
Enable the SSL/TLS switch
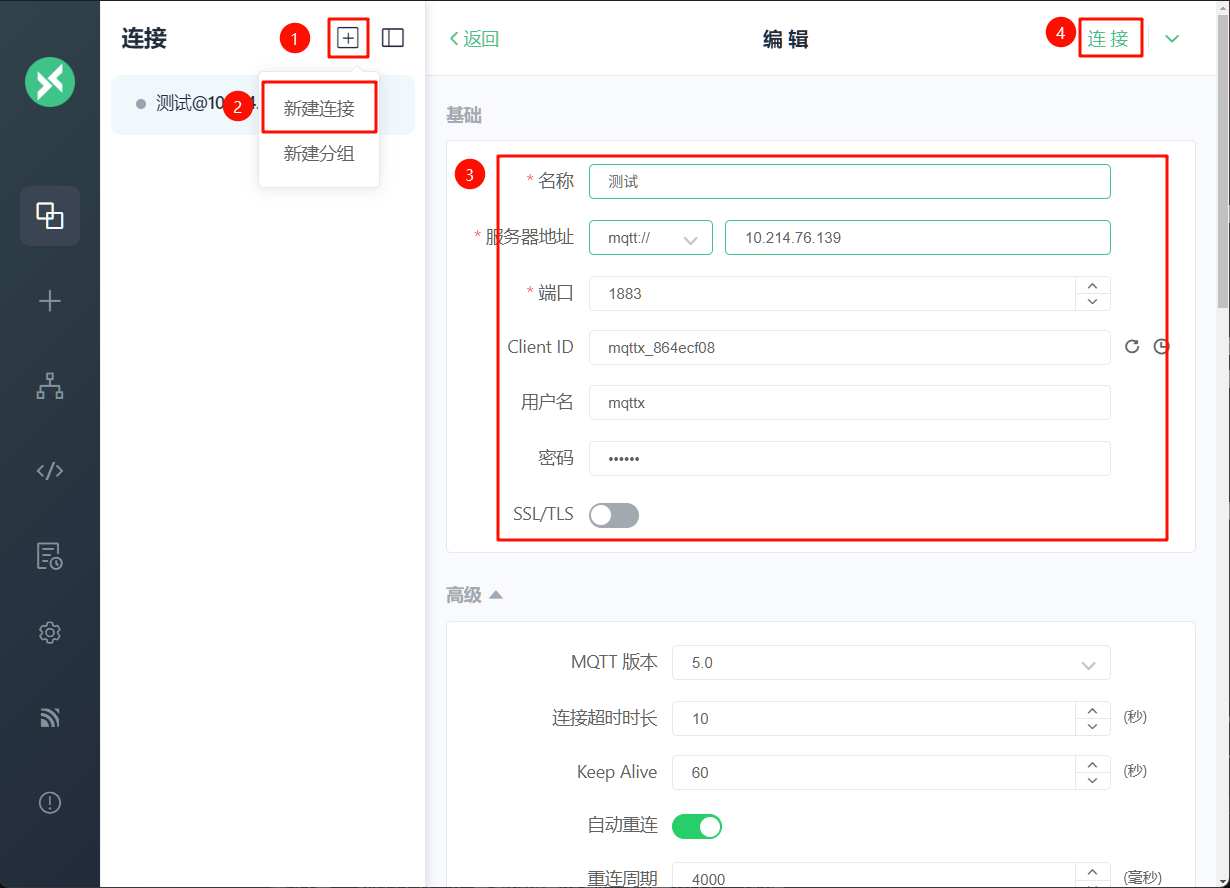point(614,515)
